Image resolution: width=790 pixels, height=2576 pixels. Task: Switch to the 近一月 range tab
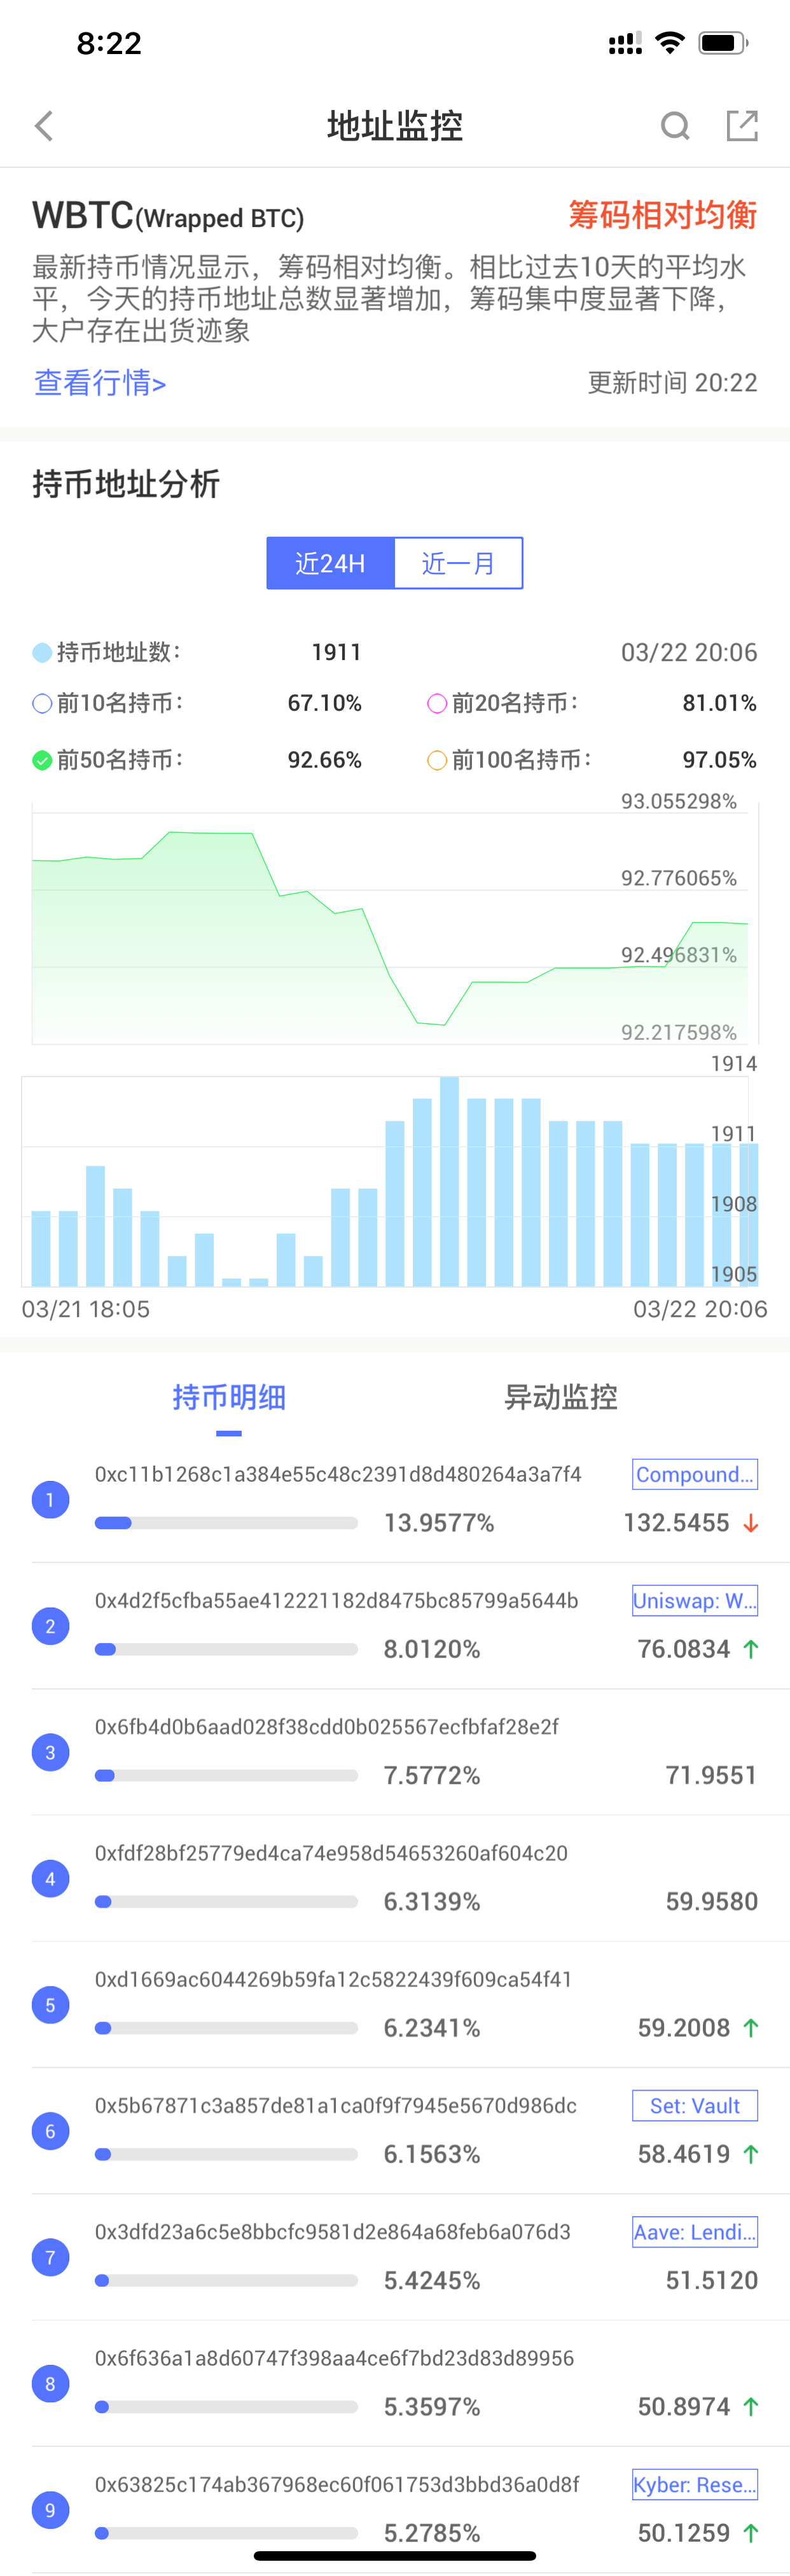[459, 563]
